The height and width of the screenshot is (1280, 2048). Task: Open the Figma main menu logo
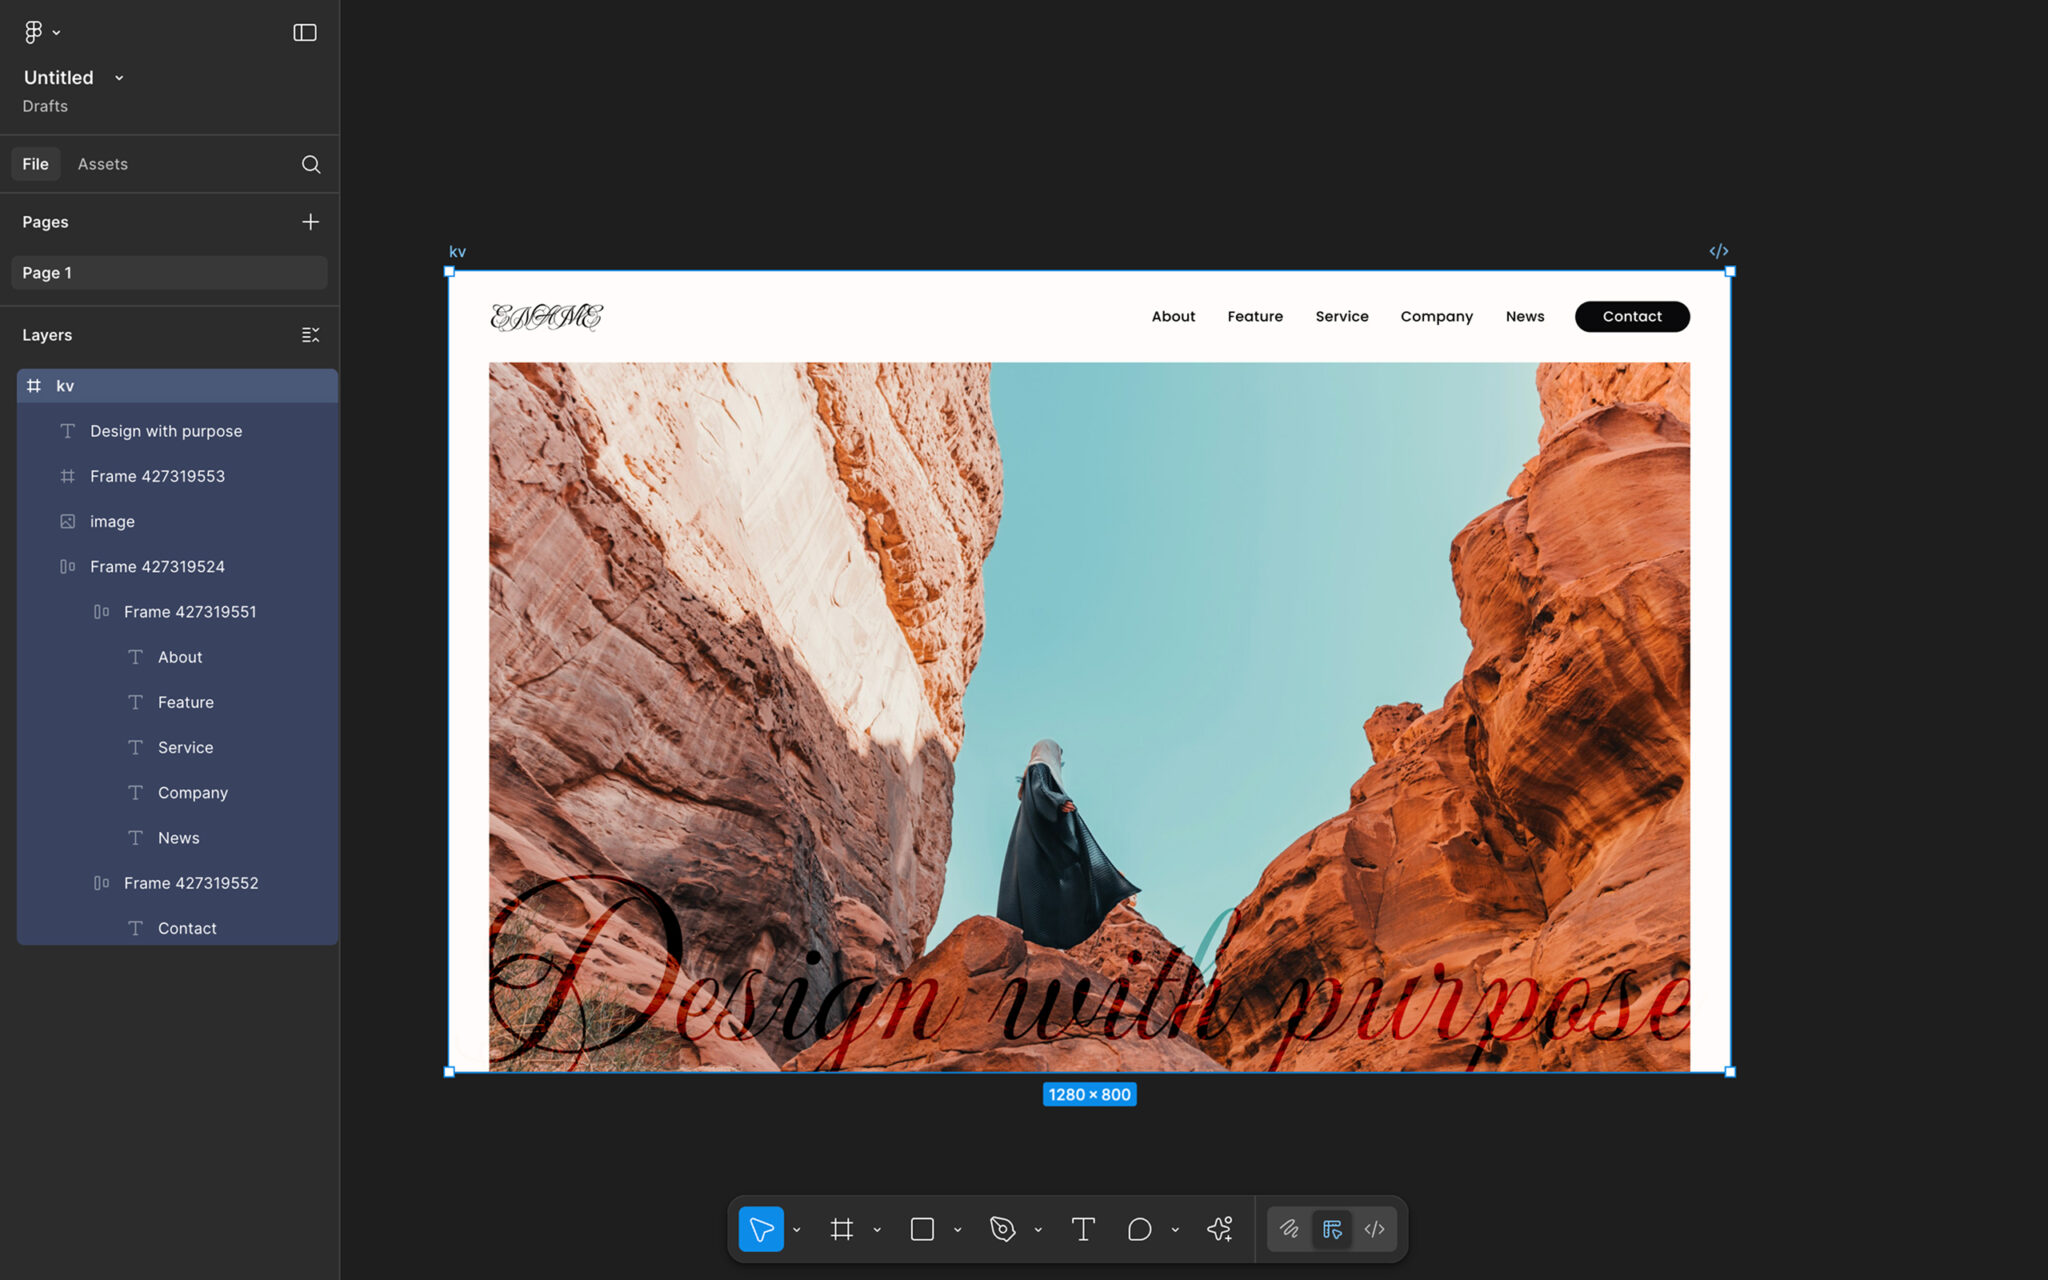coord(34,32)
